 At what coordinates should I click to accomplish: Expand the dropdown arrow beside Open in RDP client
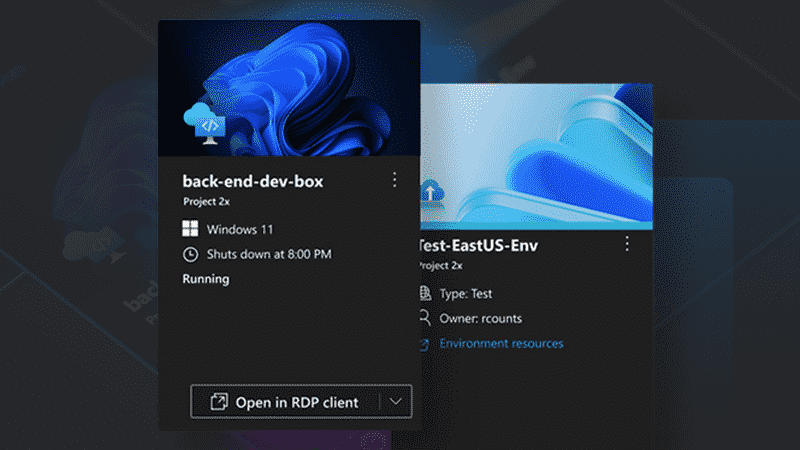396,402
